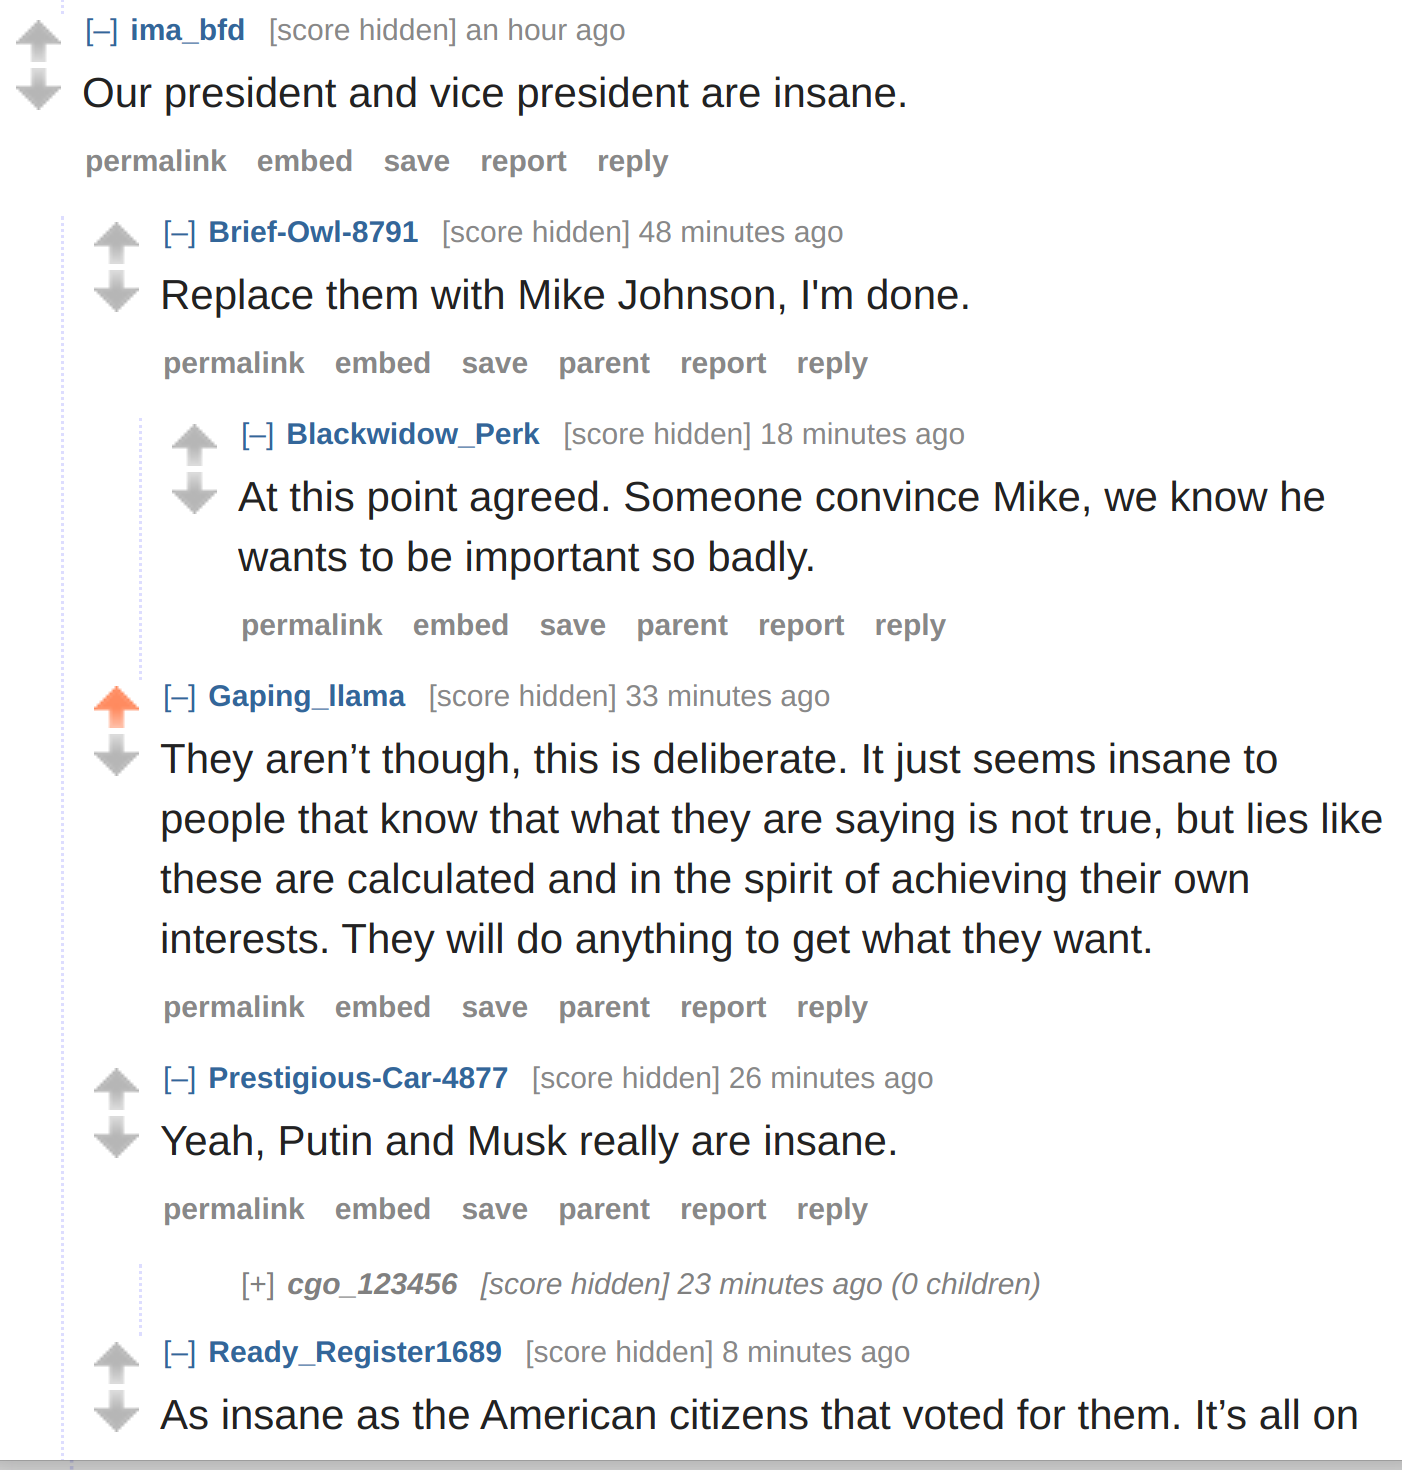Upvote Blackwidow_Perk's comment

pos(194,445)
